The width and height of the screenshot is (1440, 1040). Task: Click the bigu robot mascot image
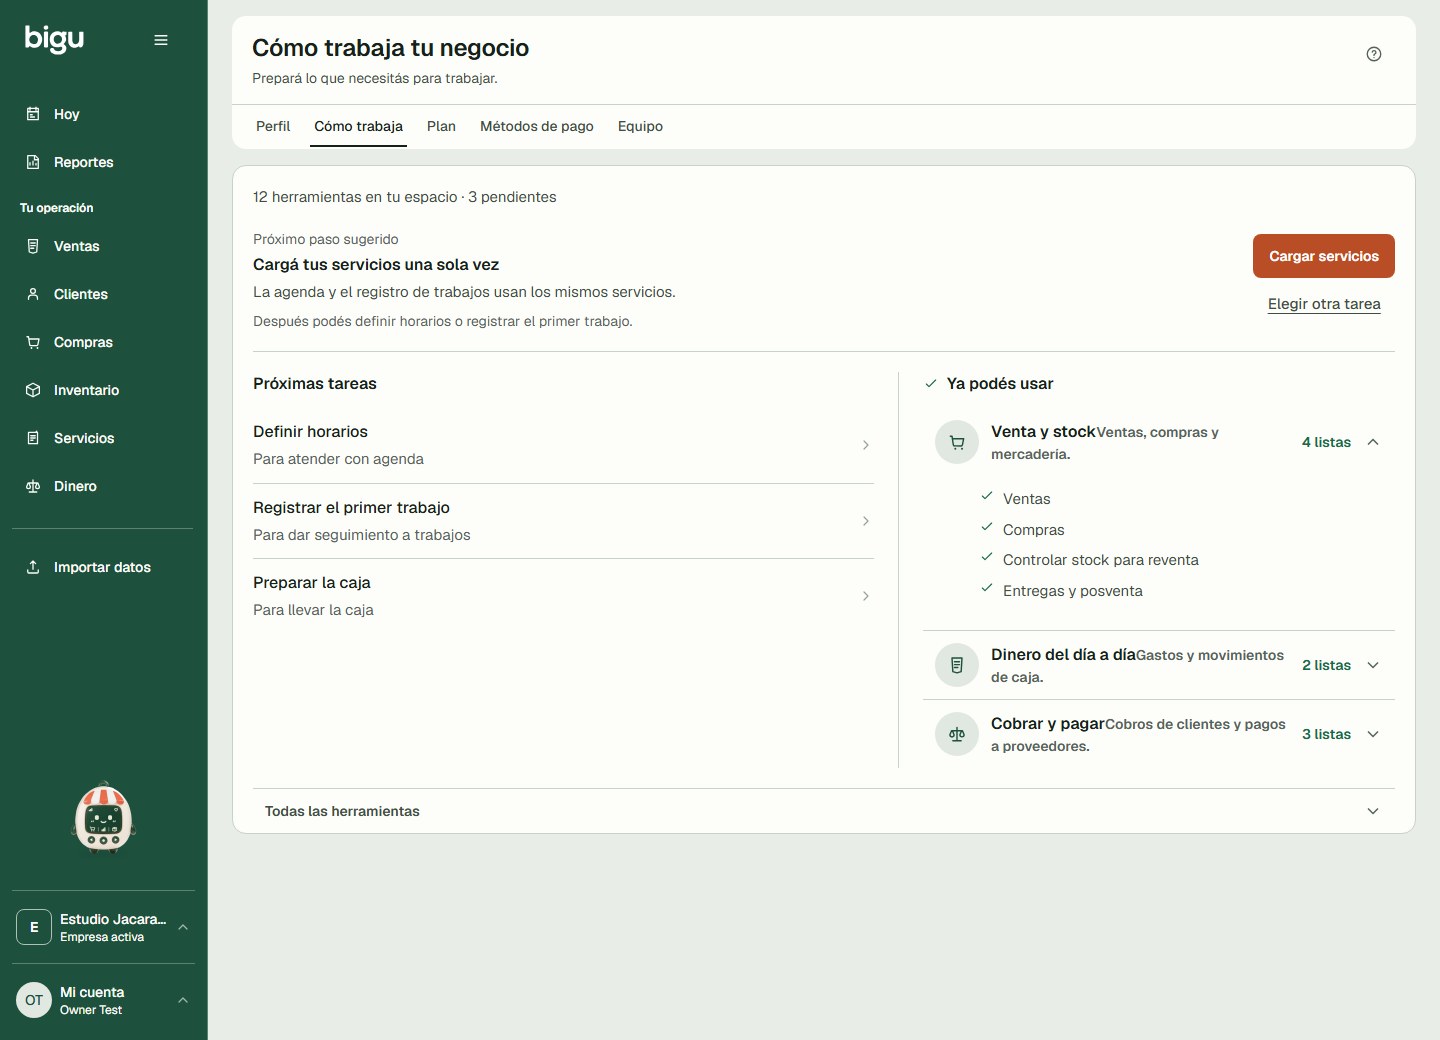pos(104,817)
